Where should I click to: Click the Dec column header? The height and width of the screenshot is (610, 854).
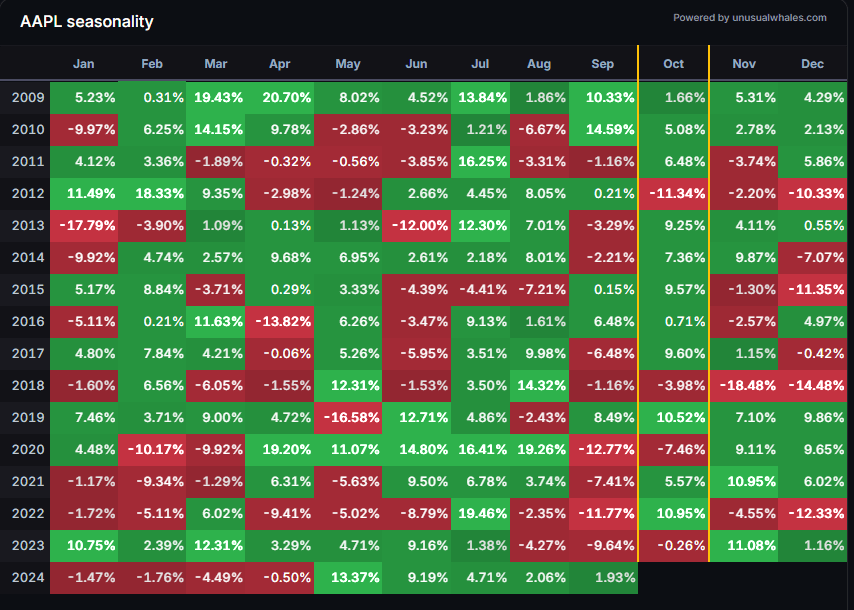813,64
